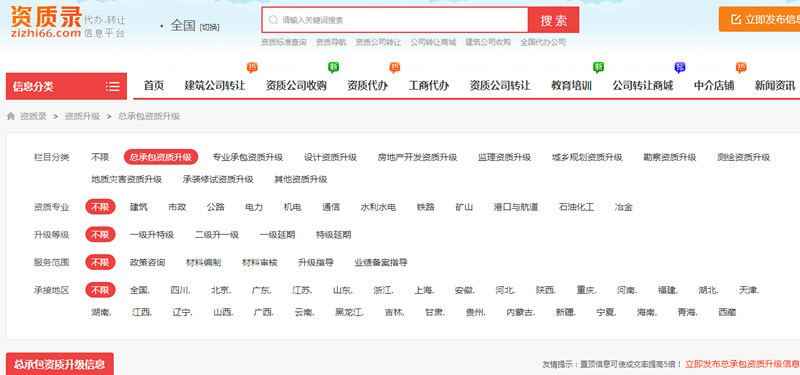
Task: Click the green new badge above 资质公司收购
Action: (x=334, y=67)
